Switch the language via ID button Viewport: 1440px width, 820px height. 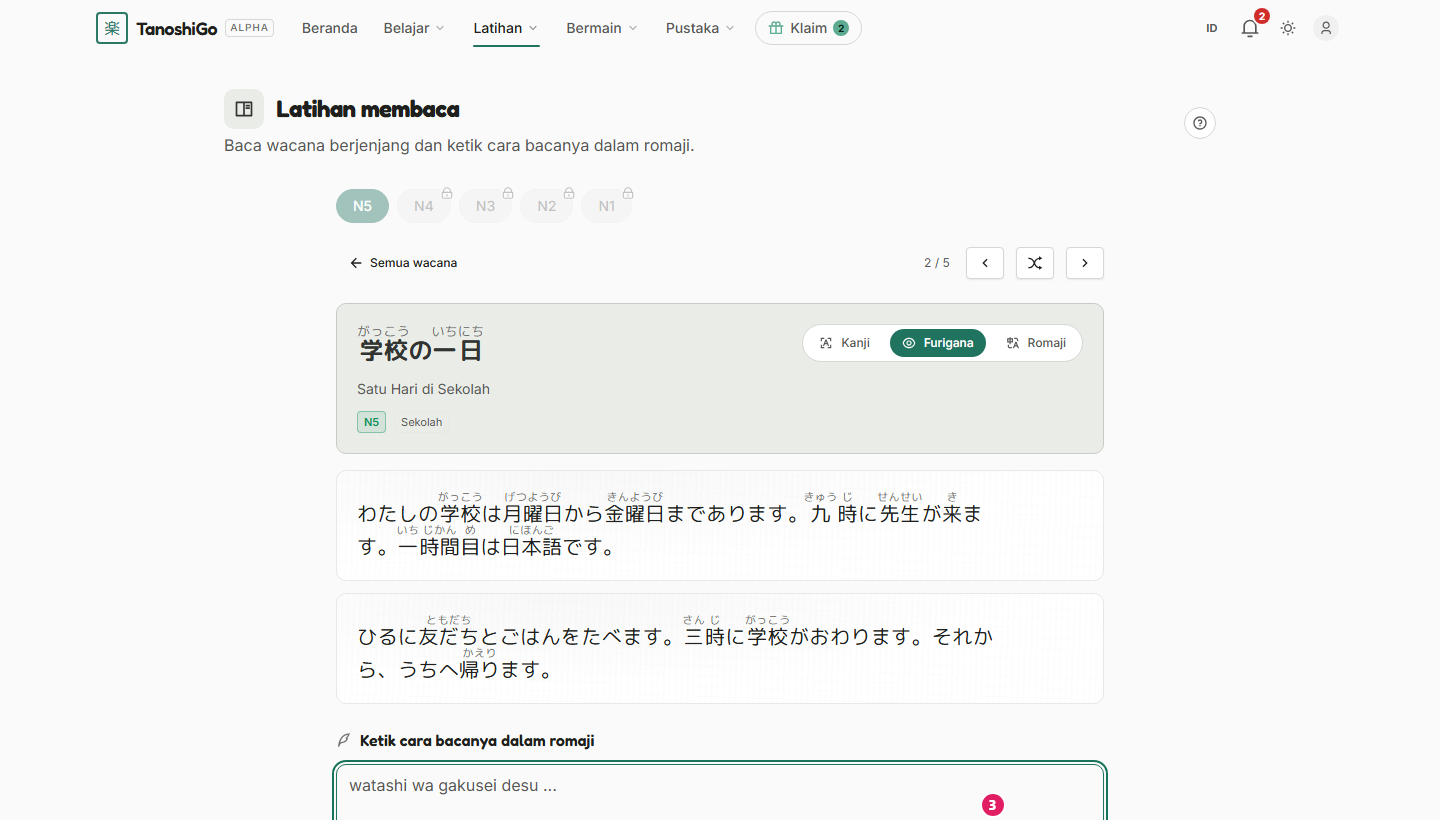tap(1212, 28)
